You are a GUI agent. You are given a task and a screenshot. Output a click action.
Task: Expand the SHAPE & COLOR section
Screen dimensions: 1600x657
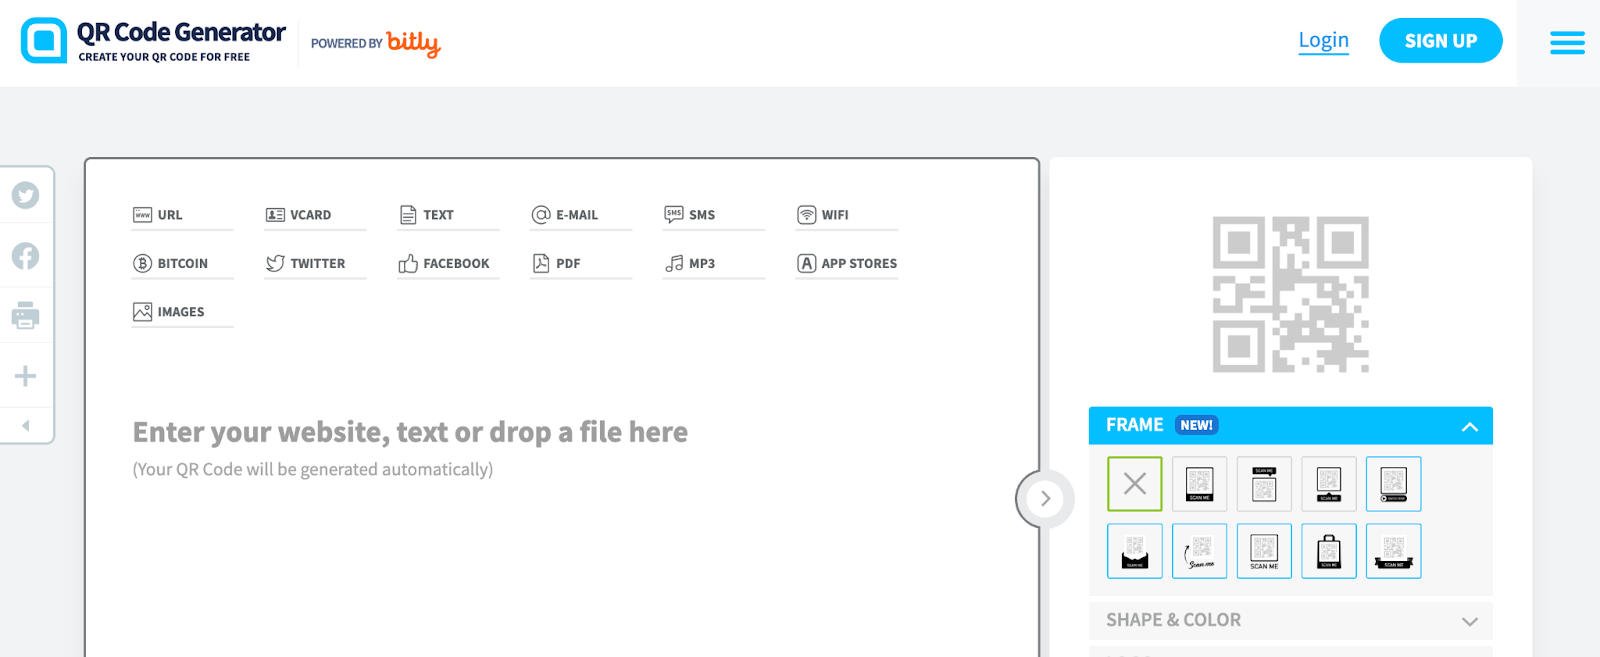1290,620
